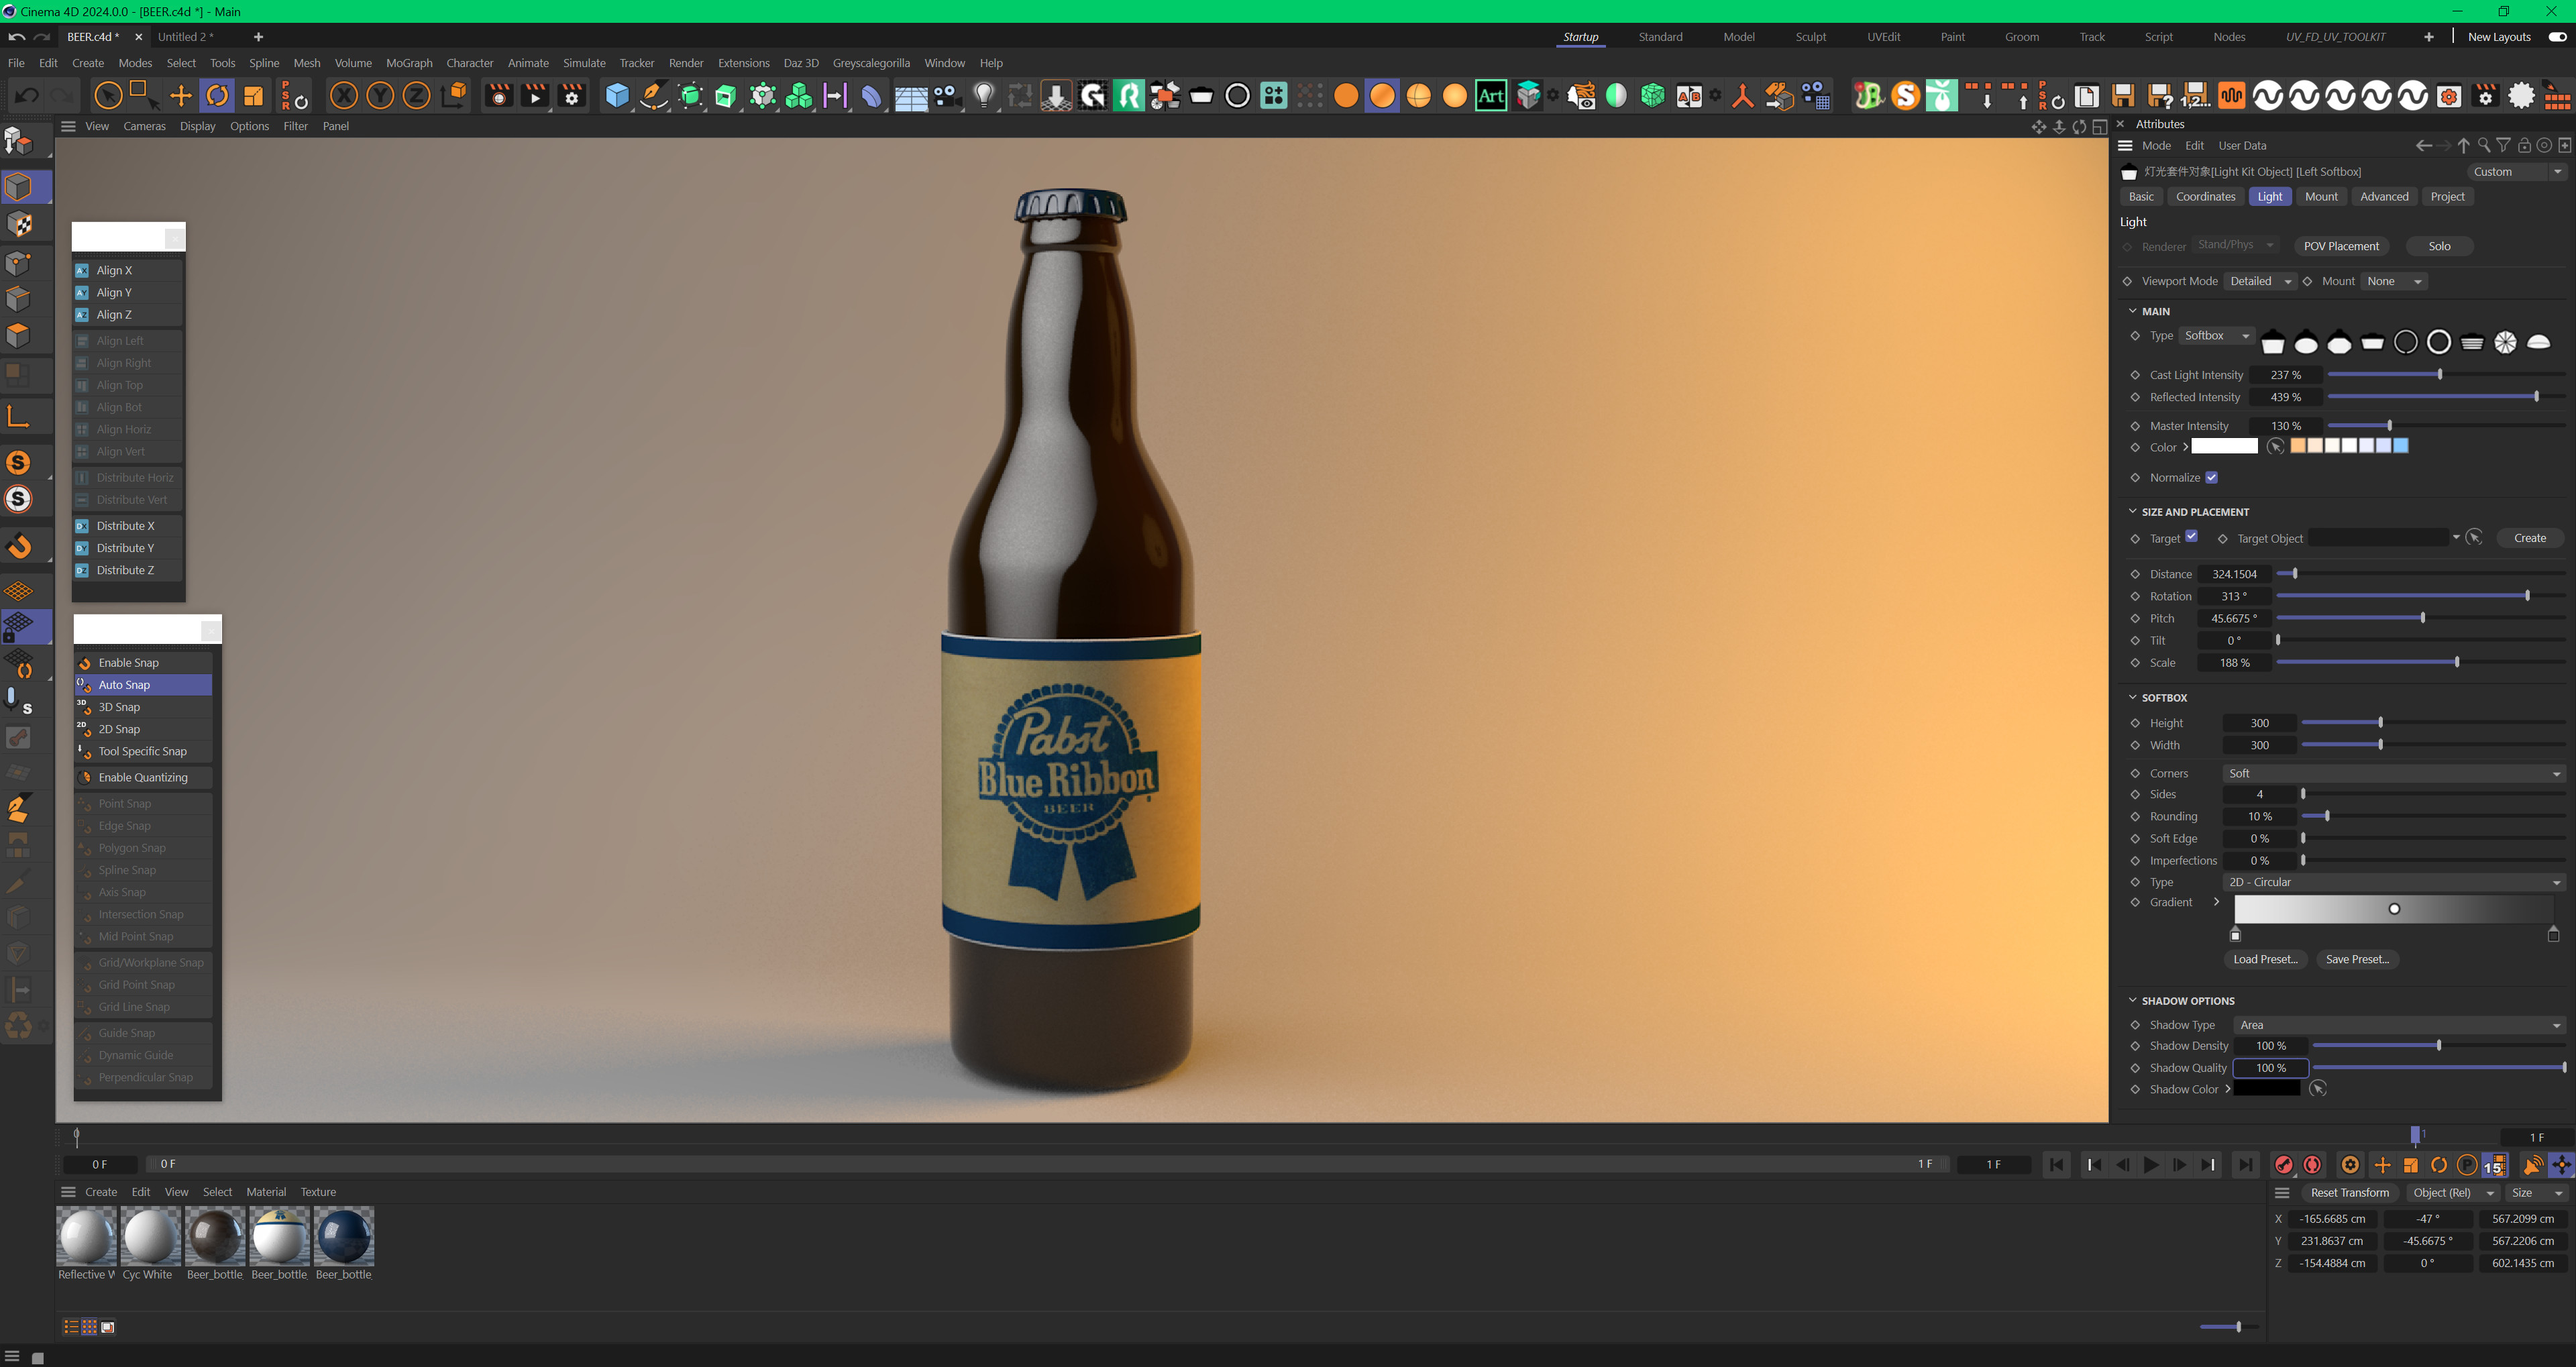Select the Spline Pen tool
Image resolution: width=2576 pixels, height=1367 pixels.
(x=654, y=96)
